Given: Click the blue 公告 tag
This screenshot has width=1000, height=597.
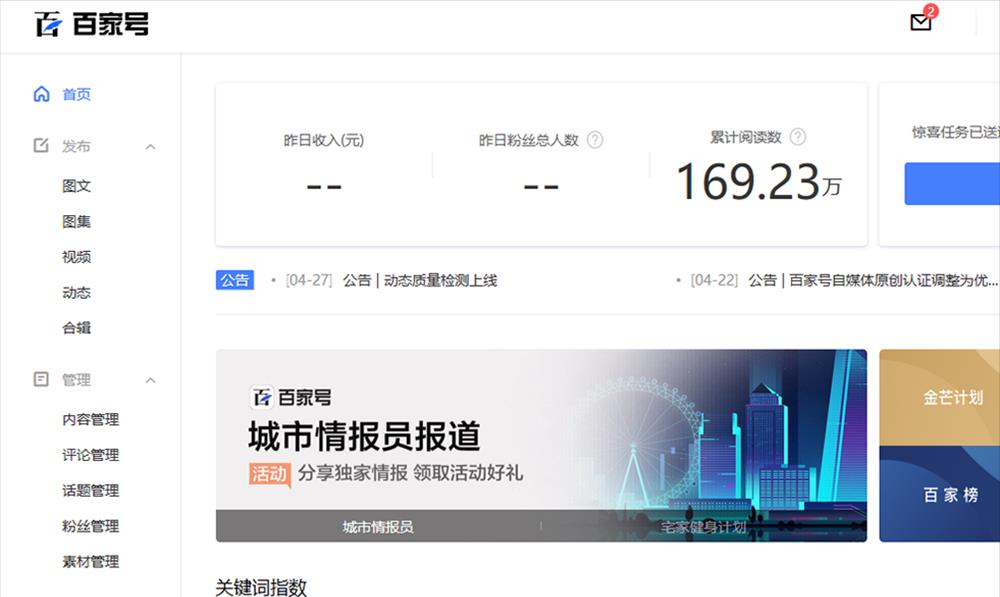Looking at the screenshot, I should click(x=235, y=280).
